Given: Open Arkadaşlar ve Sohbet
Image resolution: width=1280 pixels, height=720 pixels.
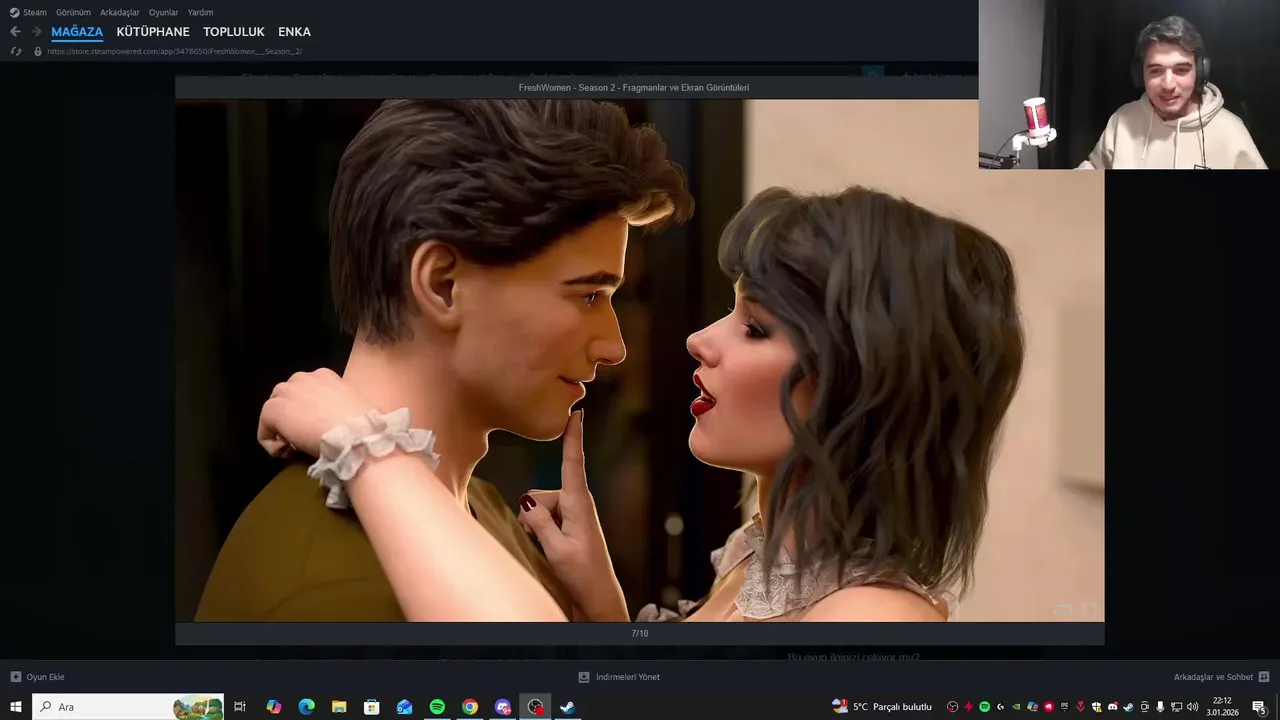Looking at the screenshot, I should [1213, 677].
